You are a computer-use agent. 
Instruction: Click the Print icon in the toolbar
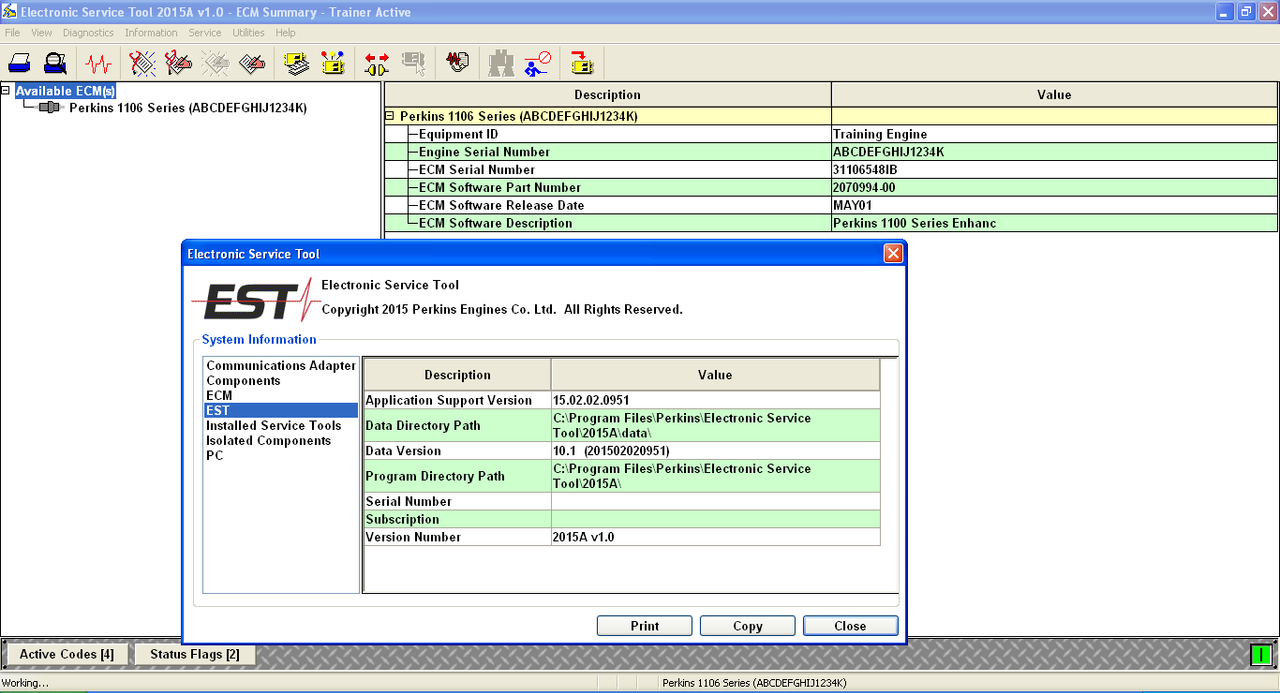point(20,64)
